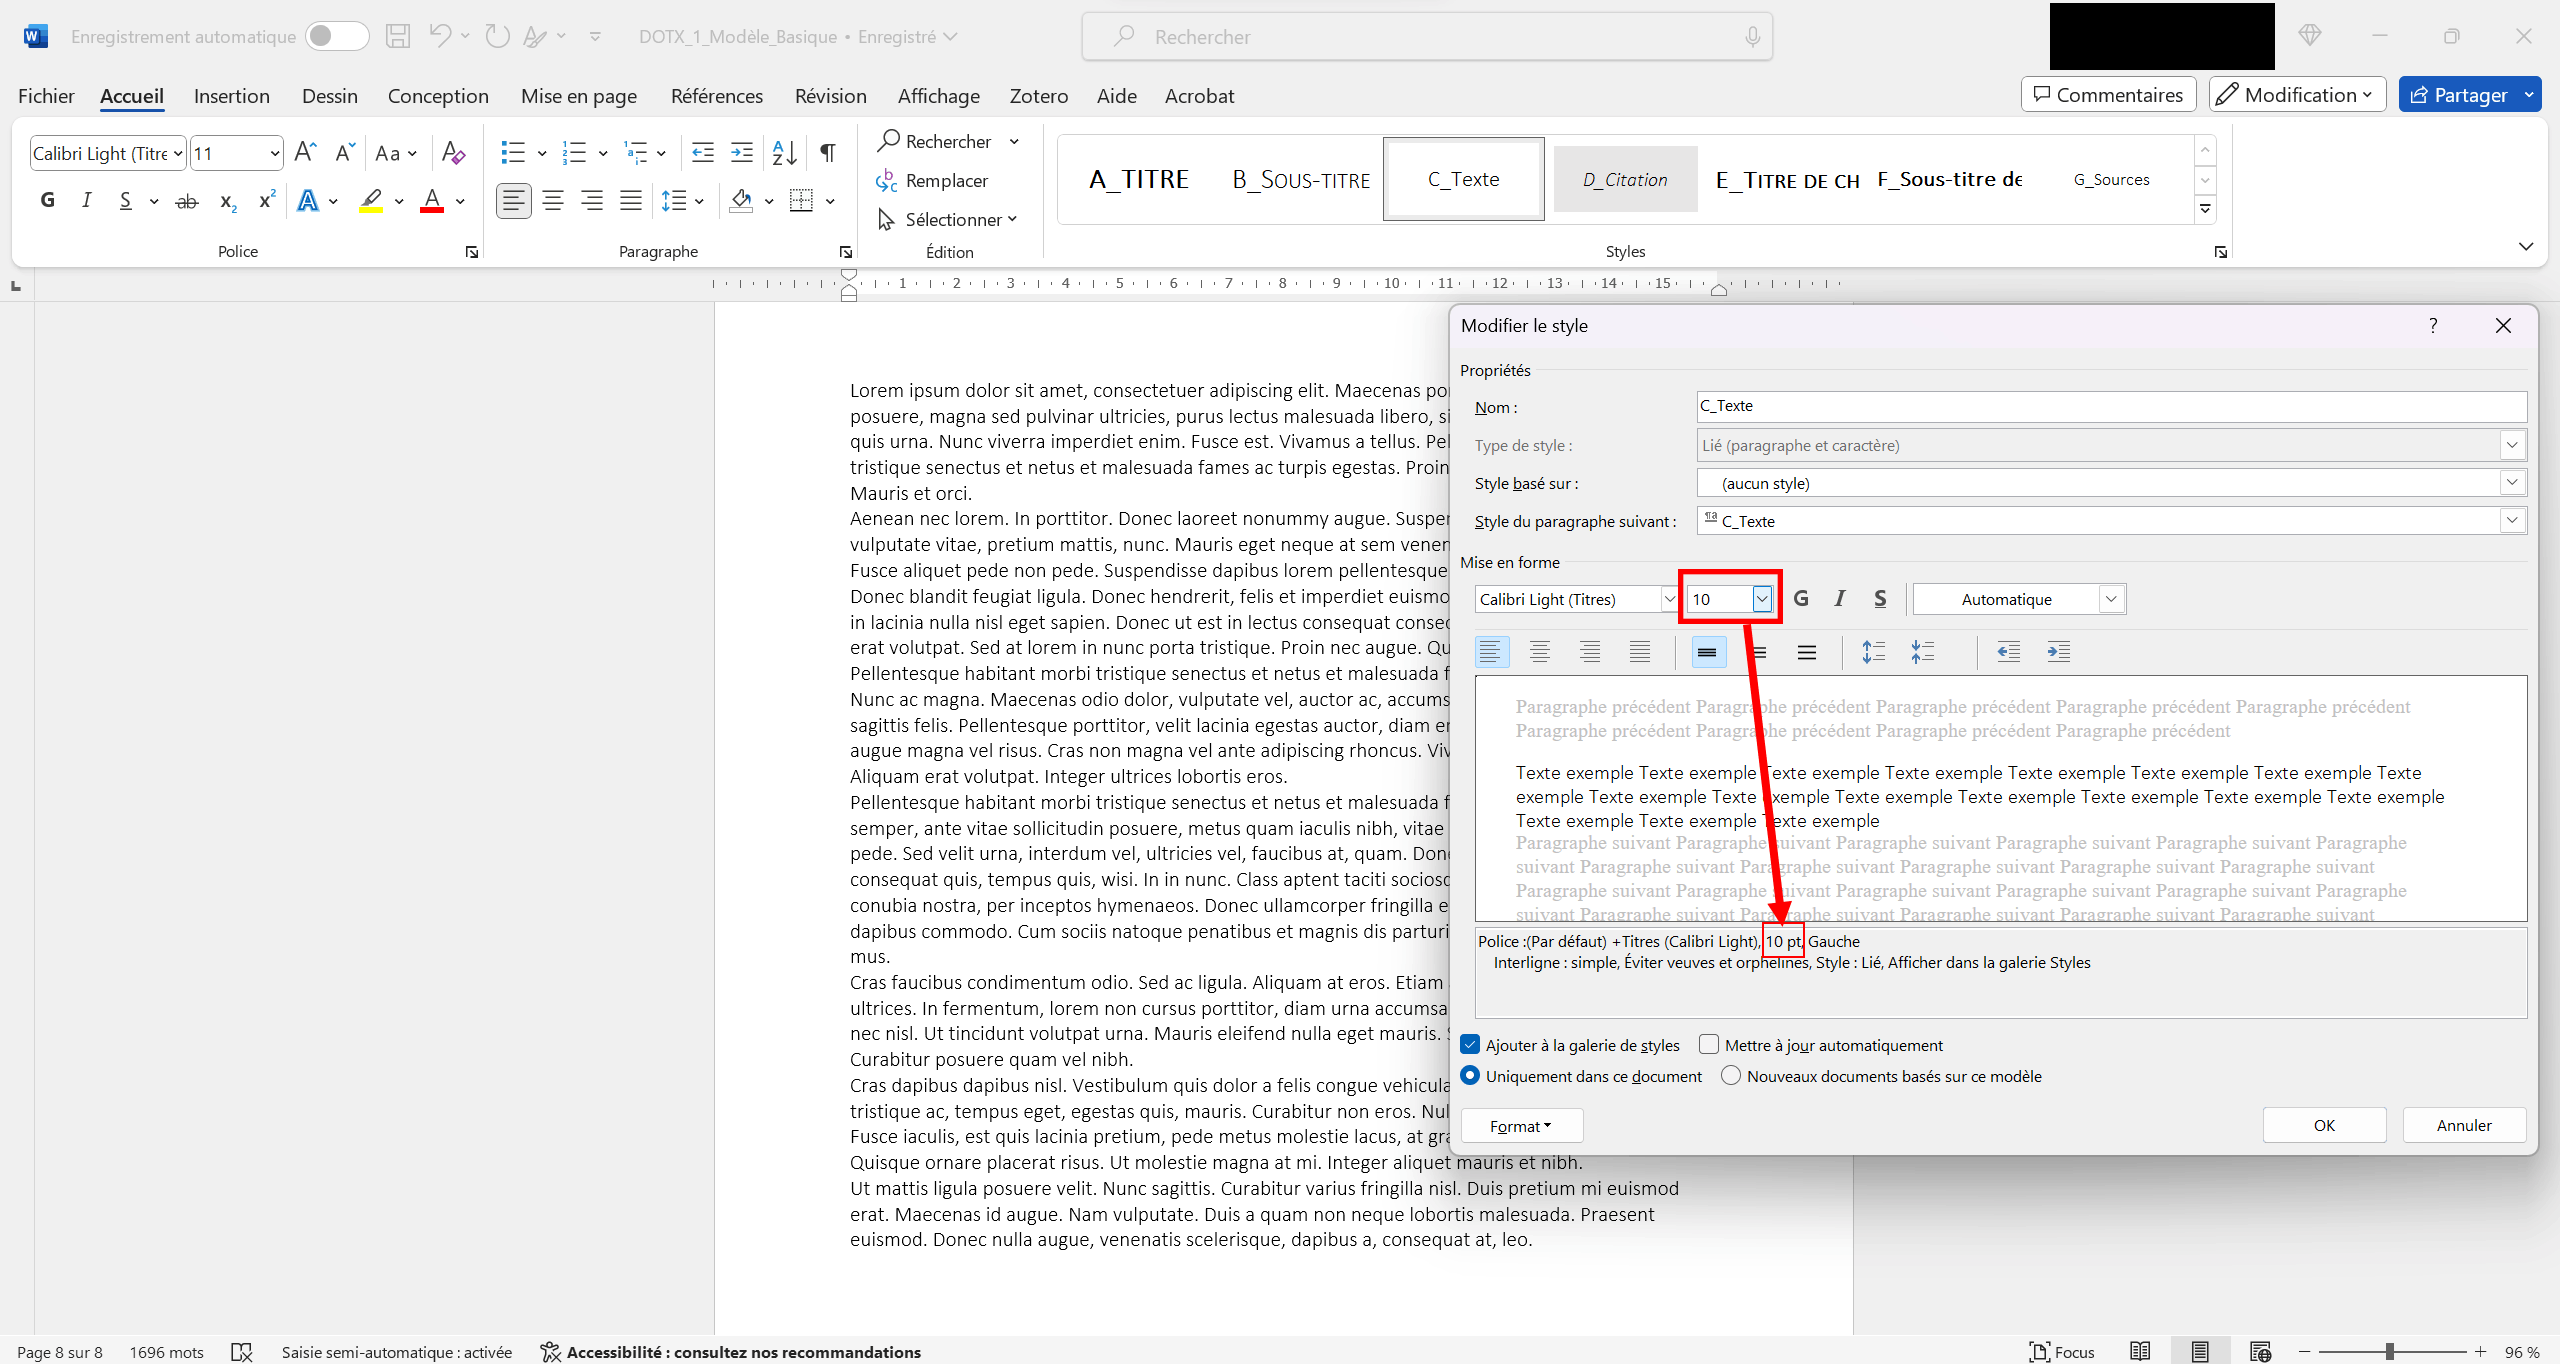Click bold G in the Modifier le style dialog
The image size is (2560, 1364).
pyautogui.click(x=1801, y=598)
